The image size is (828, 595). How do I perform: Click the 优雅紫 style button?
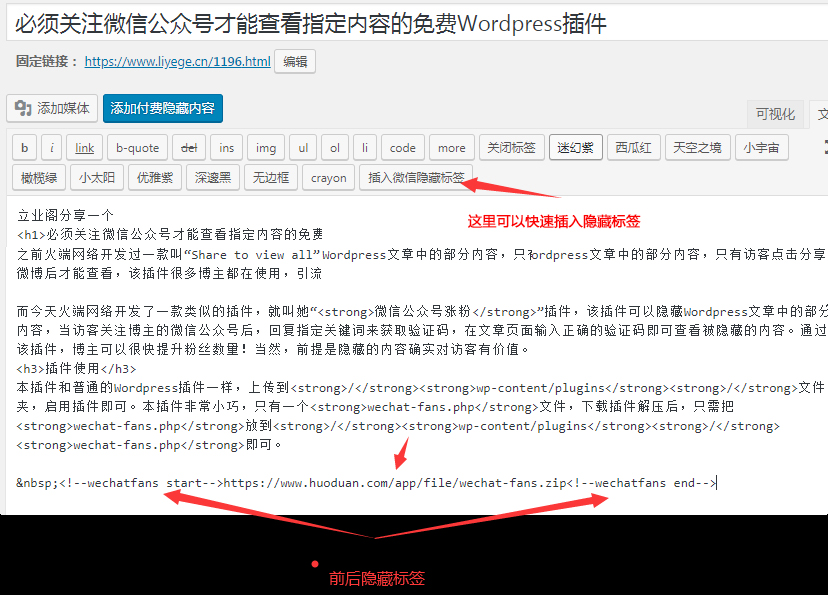coord(155,177)
